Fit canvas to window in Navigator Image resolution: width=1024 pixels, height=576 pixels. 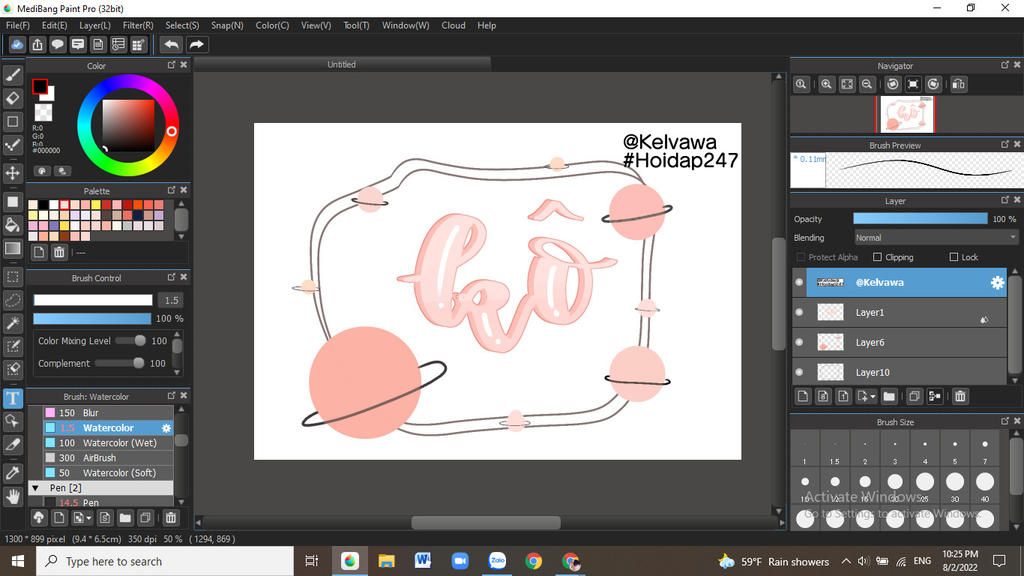pos(847,84)
